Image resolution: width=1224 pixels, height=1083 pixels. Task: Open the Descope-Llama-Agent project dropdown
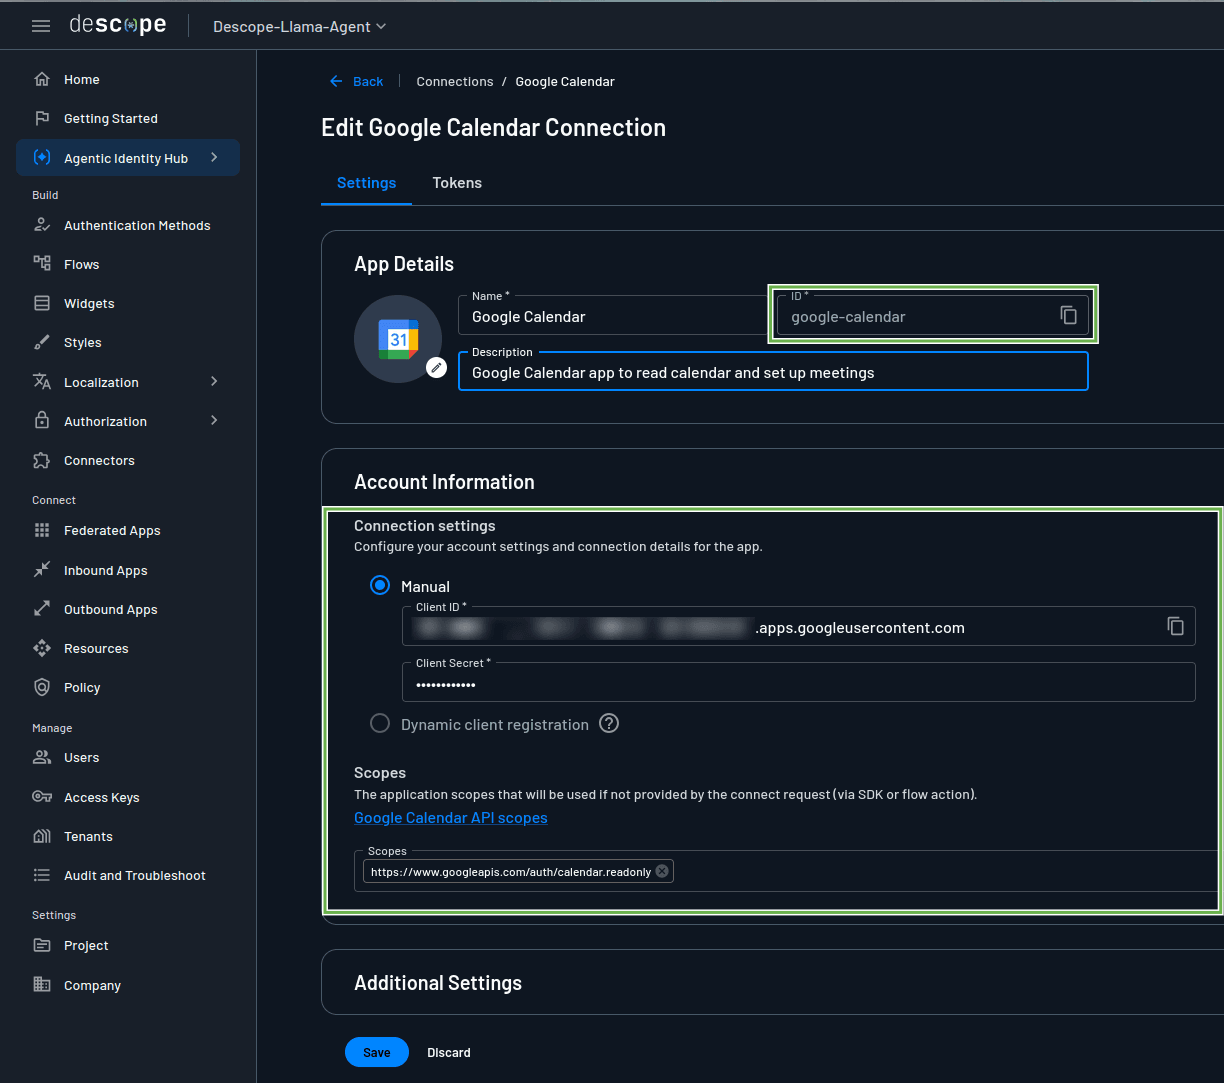299,27
